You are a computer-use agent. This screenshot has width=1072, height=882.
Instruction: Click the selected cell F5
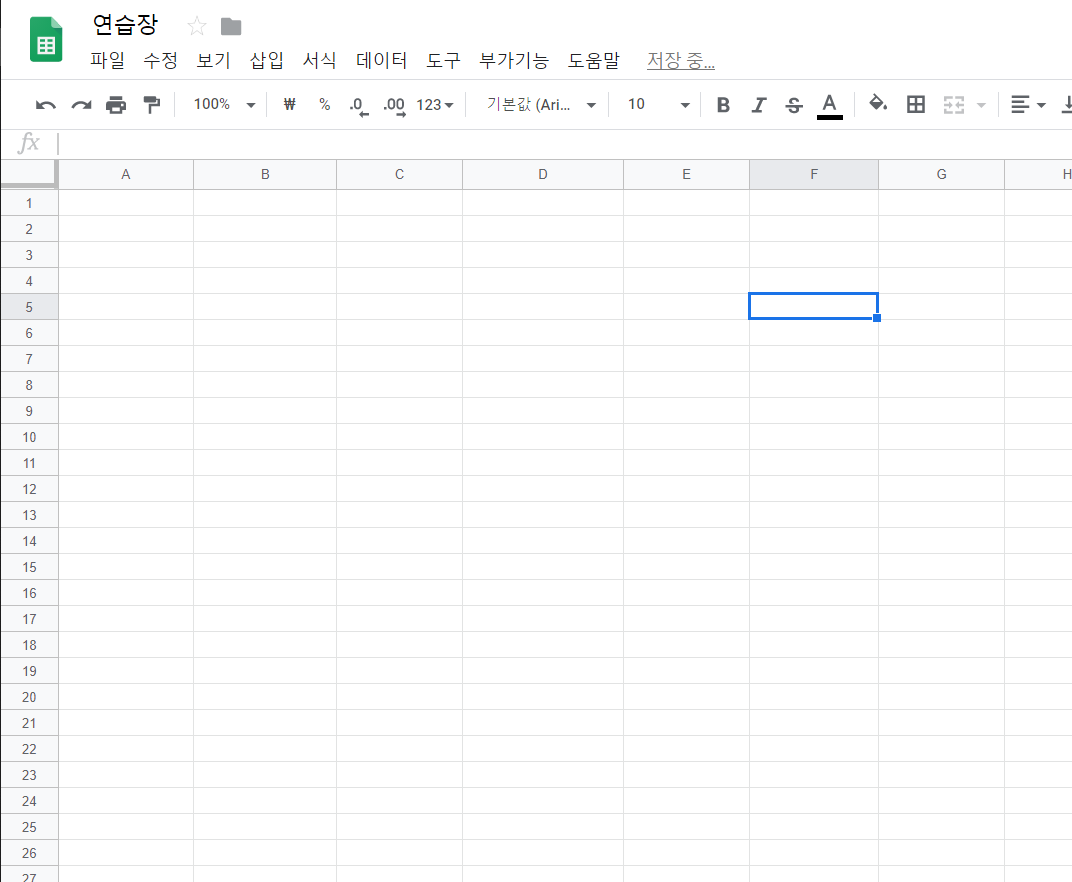coord(814,306)
